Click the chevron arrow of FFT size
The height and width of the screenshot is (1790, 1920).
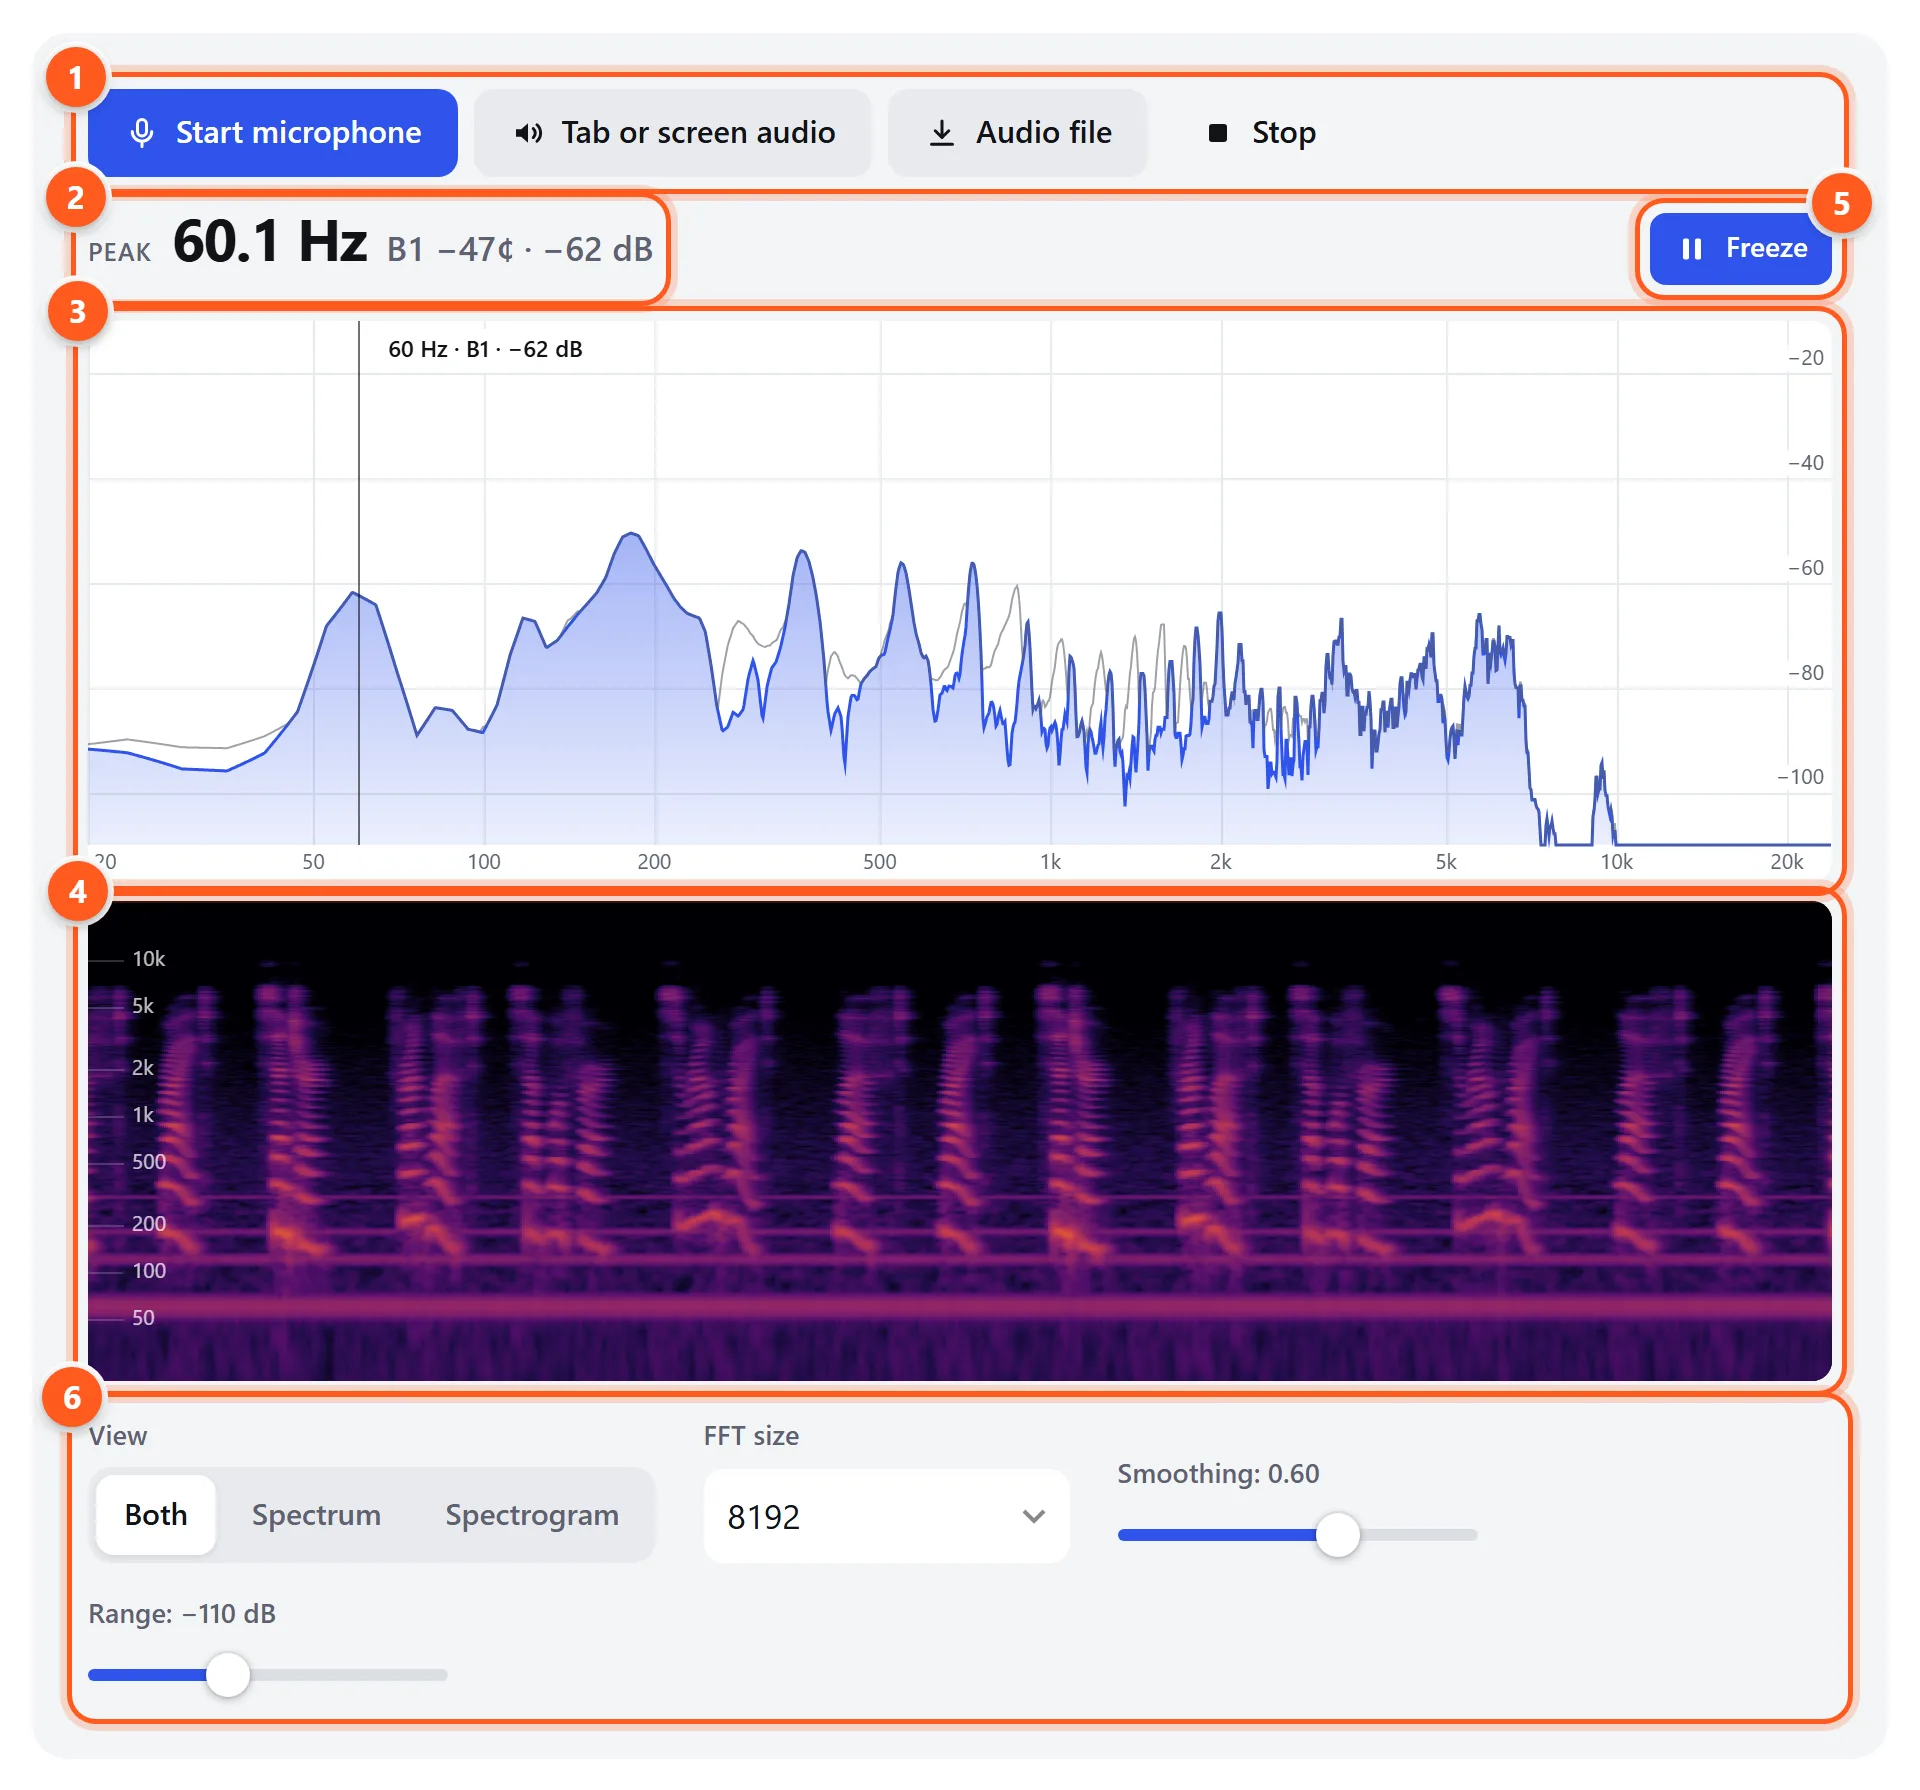1034,1516
